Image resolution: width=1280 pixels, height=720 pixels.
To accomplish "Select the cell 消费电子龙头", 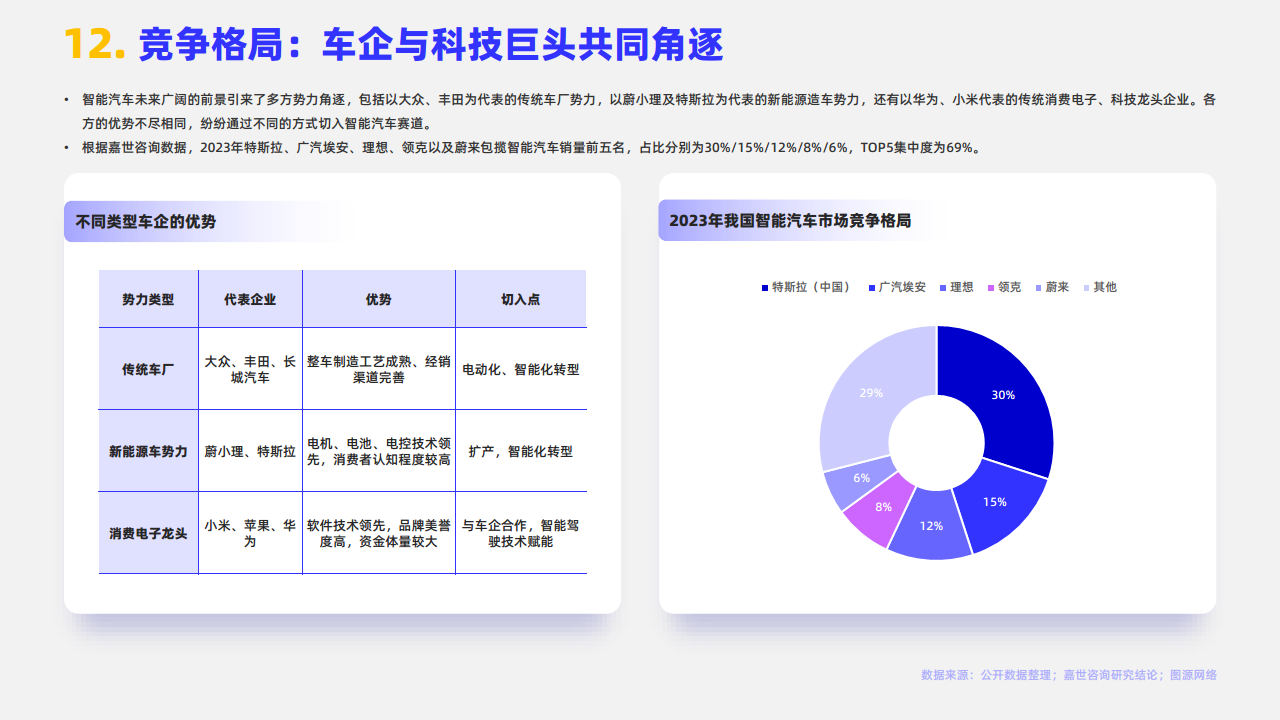I will click(x=148, y=533).
